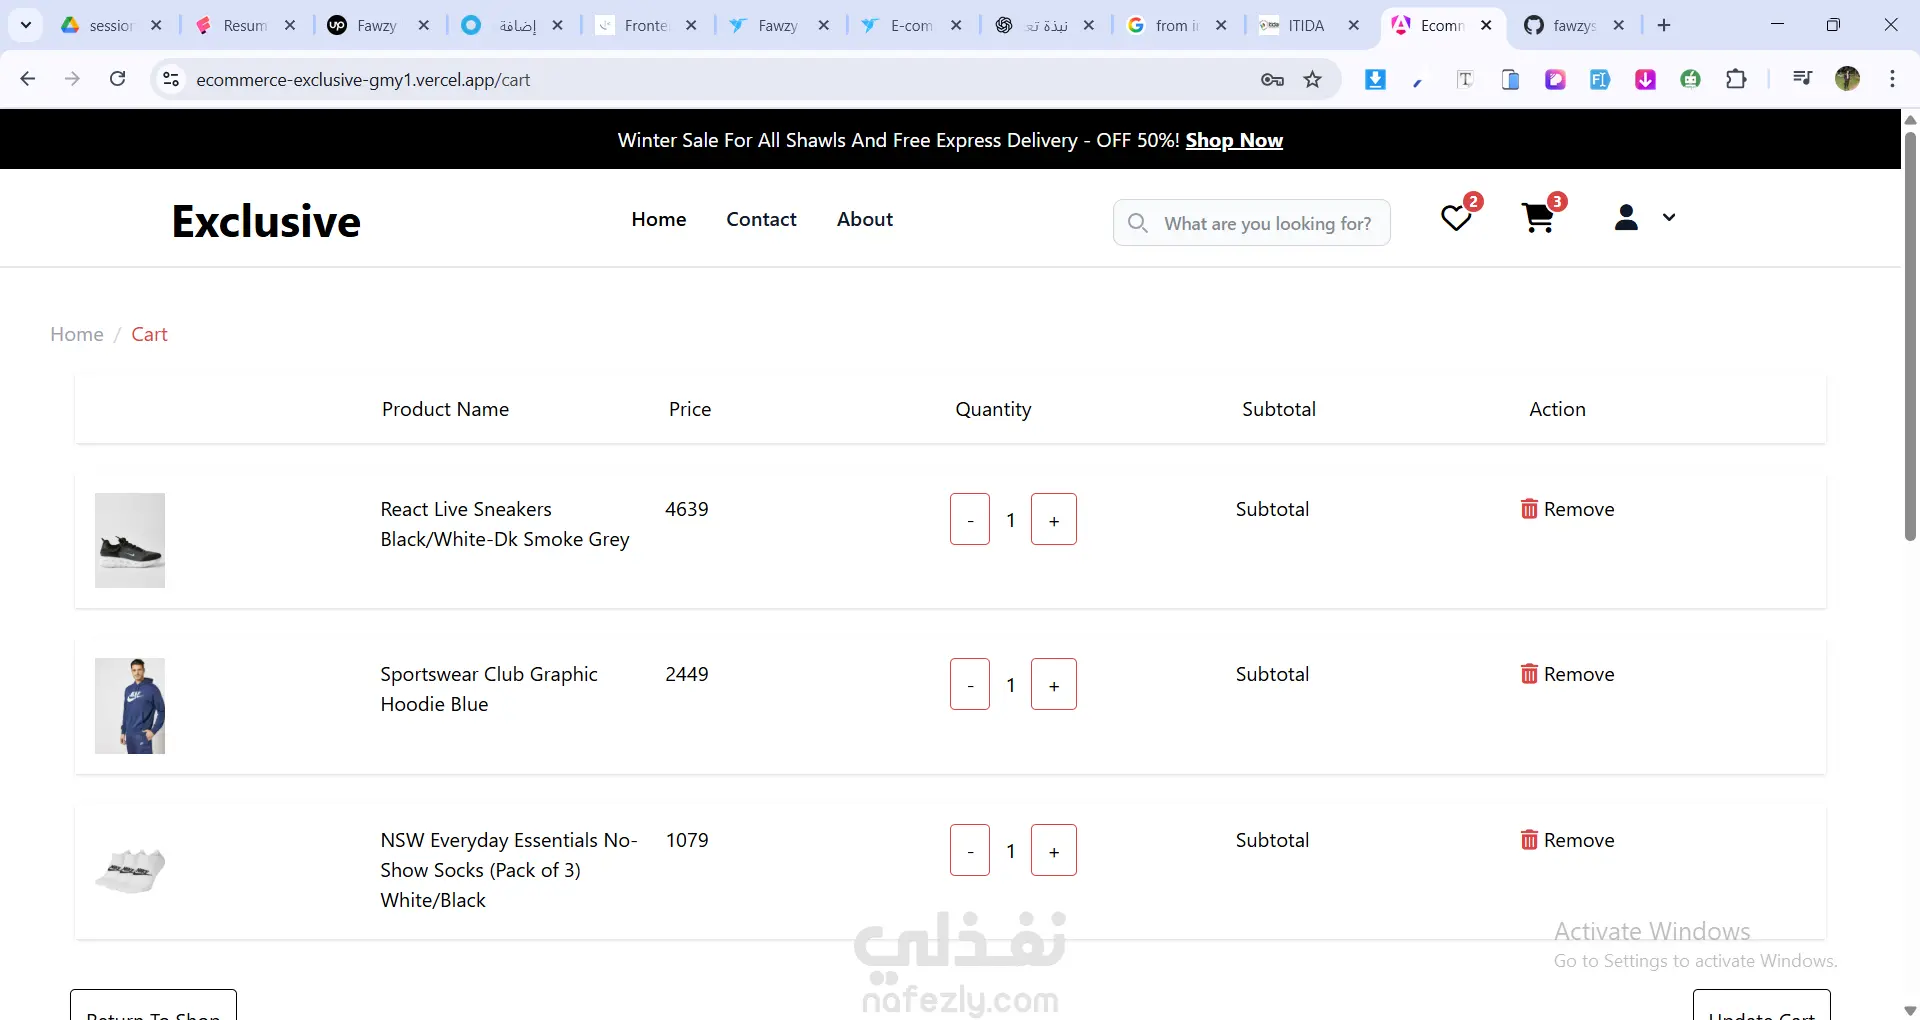Image resolution: width=1920 pixels, height=1020 pixels.
Task: Click the Home breadcrumb link
Action: (77, 334)
